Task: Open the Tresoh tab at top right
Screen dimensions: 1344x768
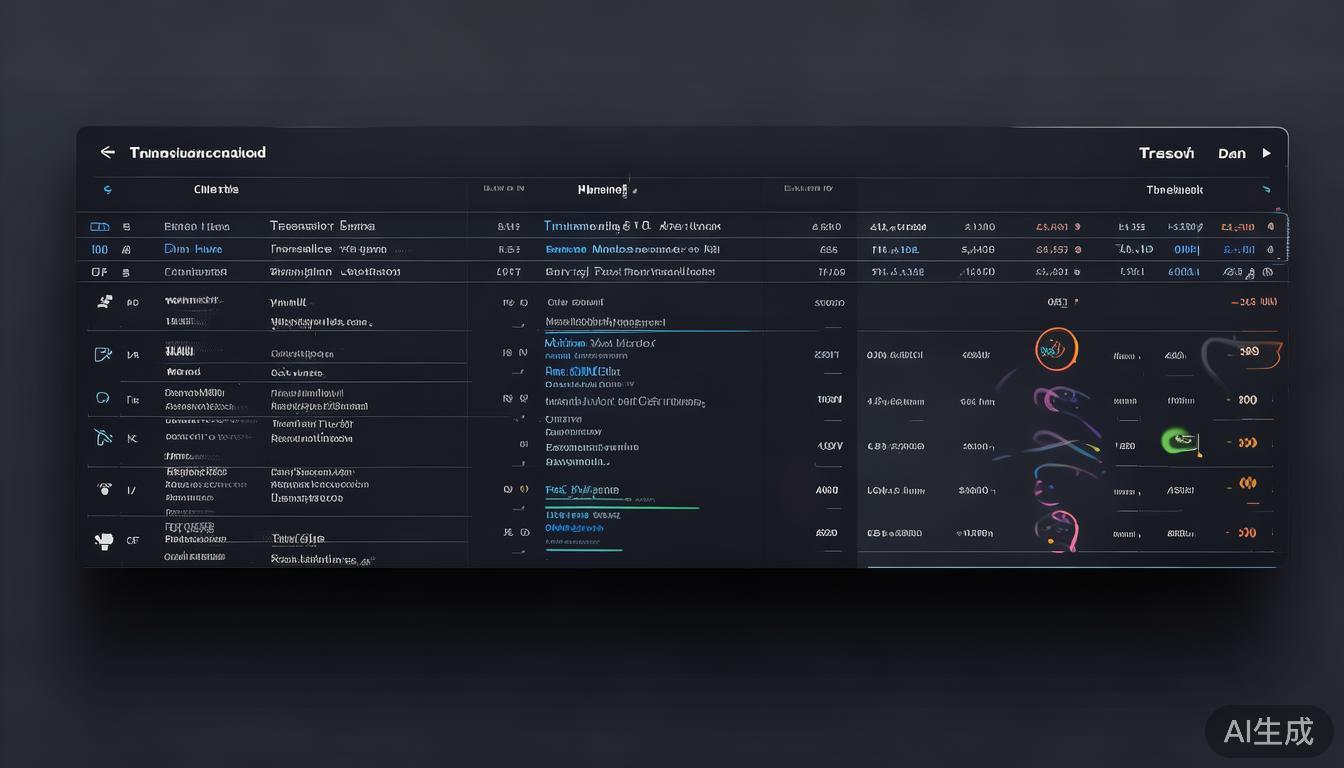Action: click(1166, 153)
